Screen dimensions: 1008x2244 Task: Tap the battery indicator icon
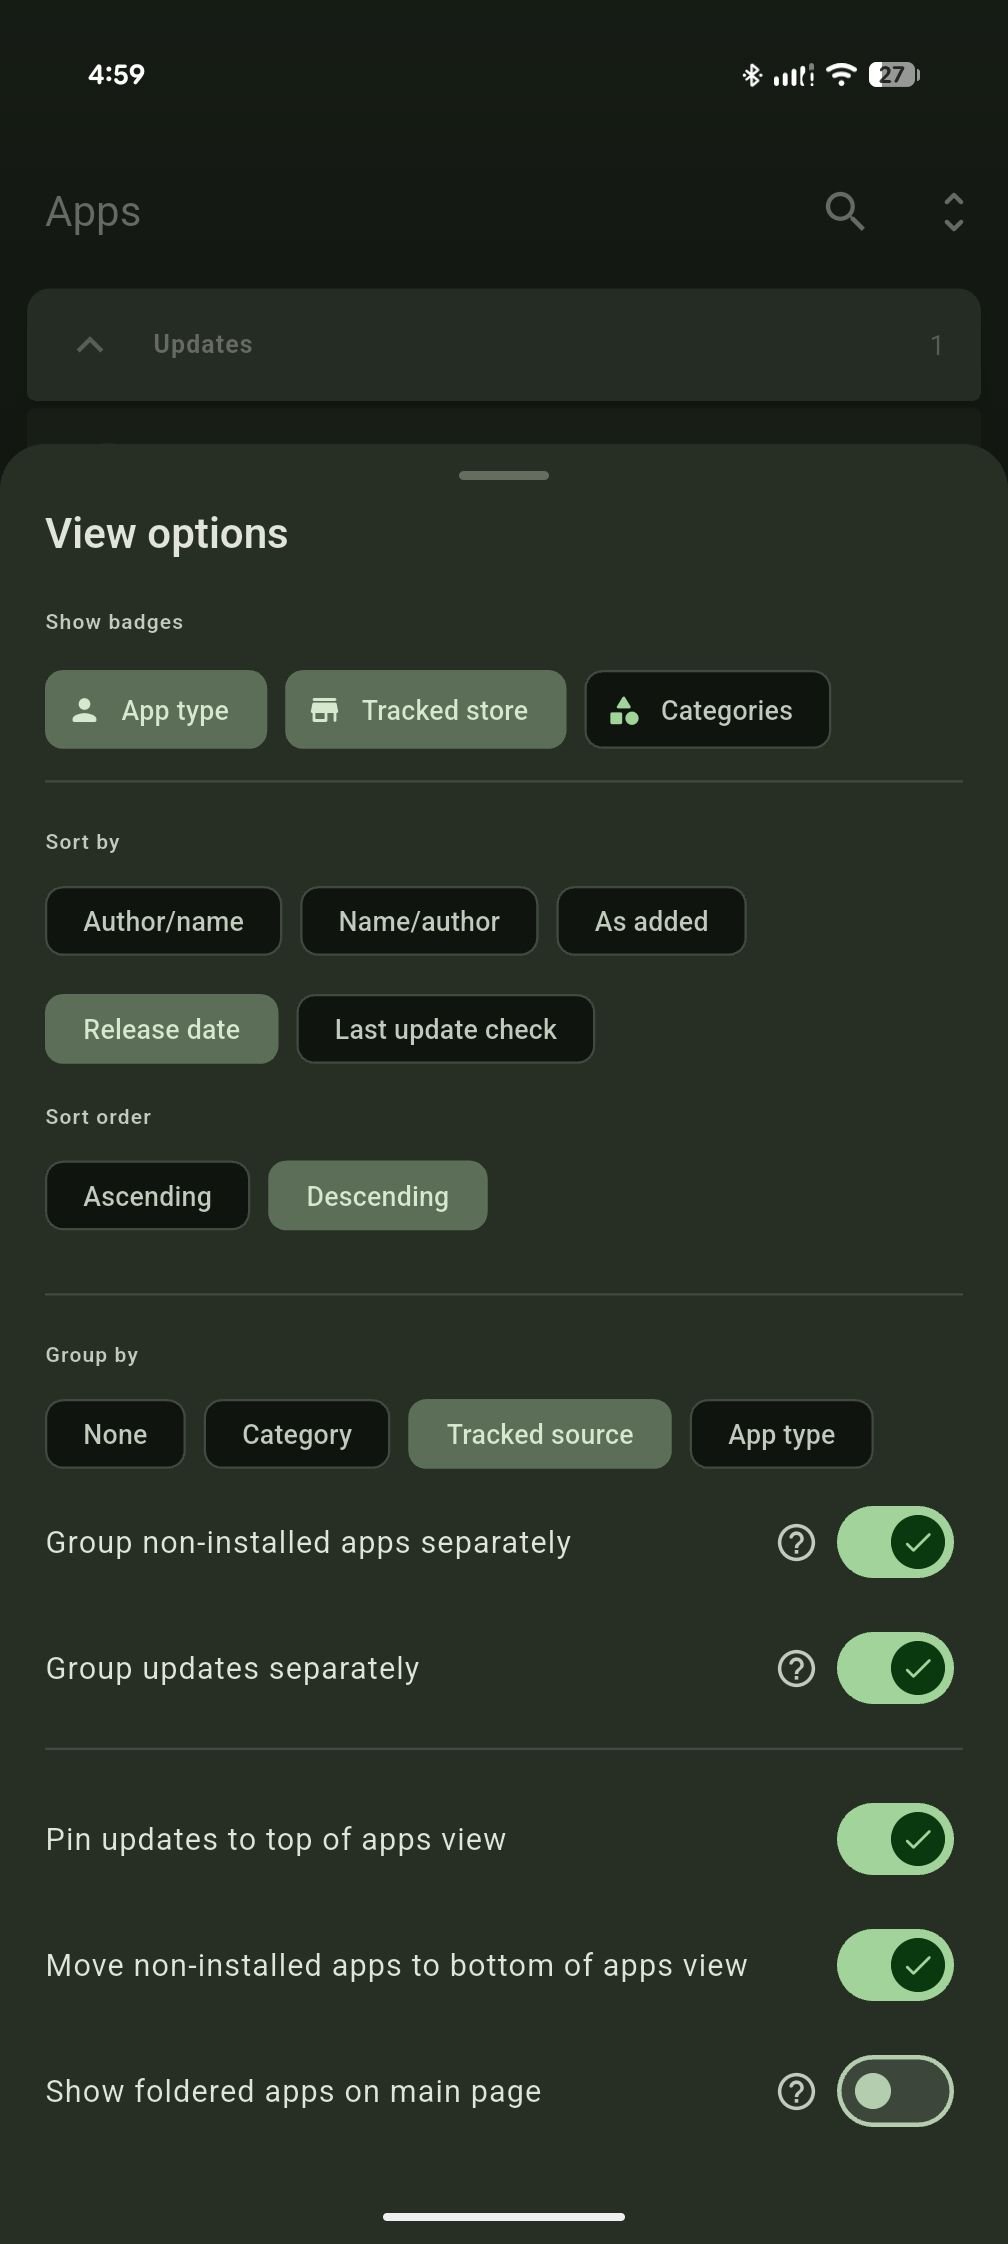[894, 74]
